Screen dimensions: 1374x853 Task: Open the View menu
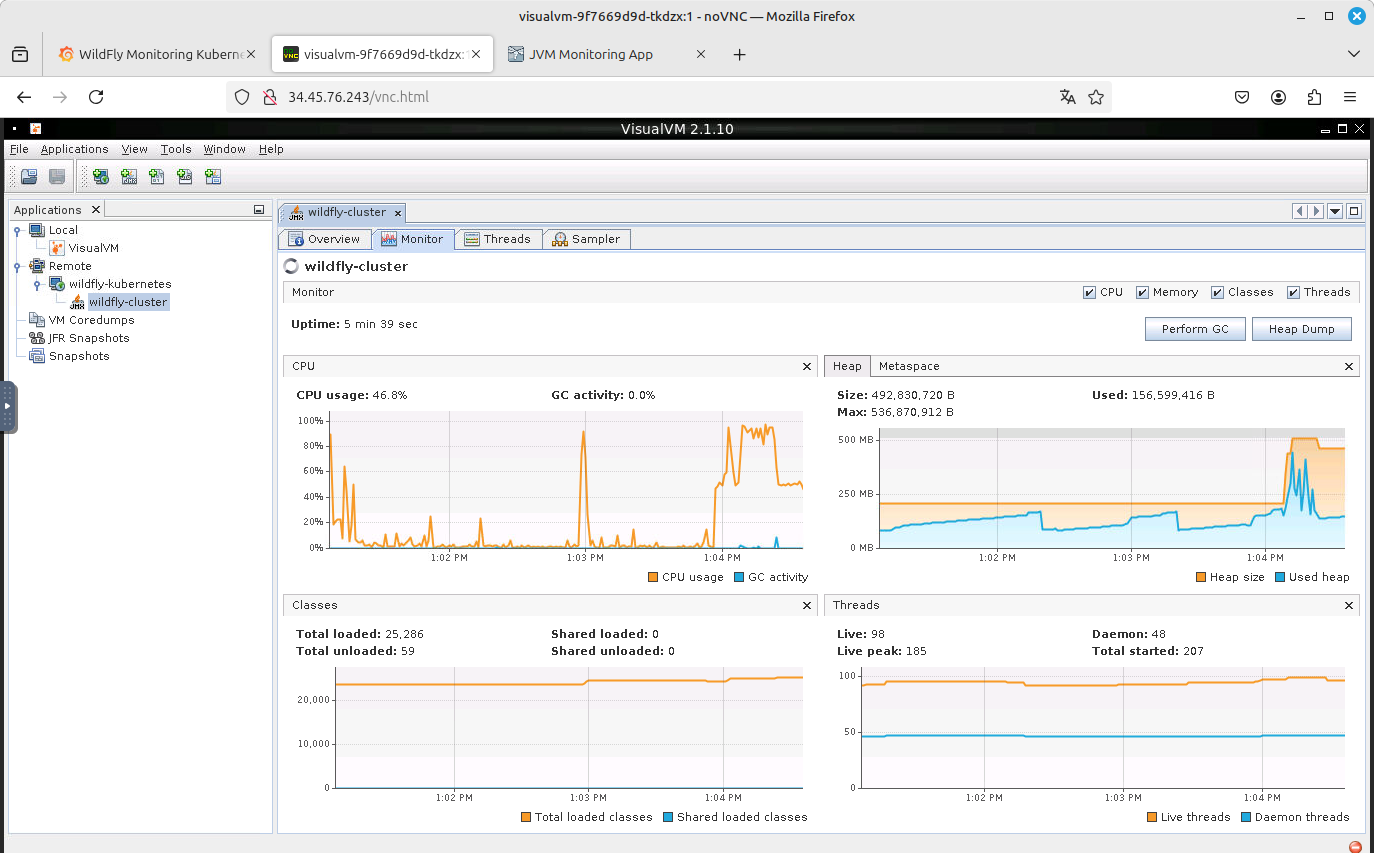135,149
